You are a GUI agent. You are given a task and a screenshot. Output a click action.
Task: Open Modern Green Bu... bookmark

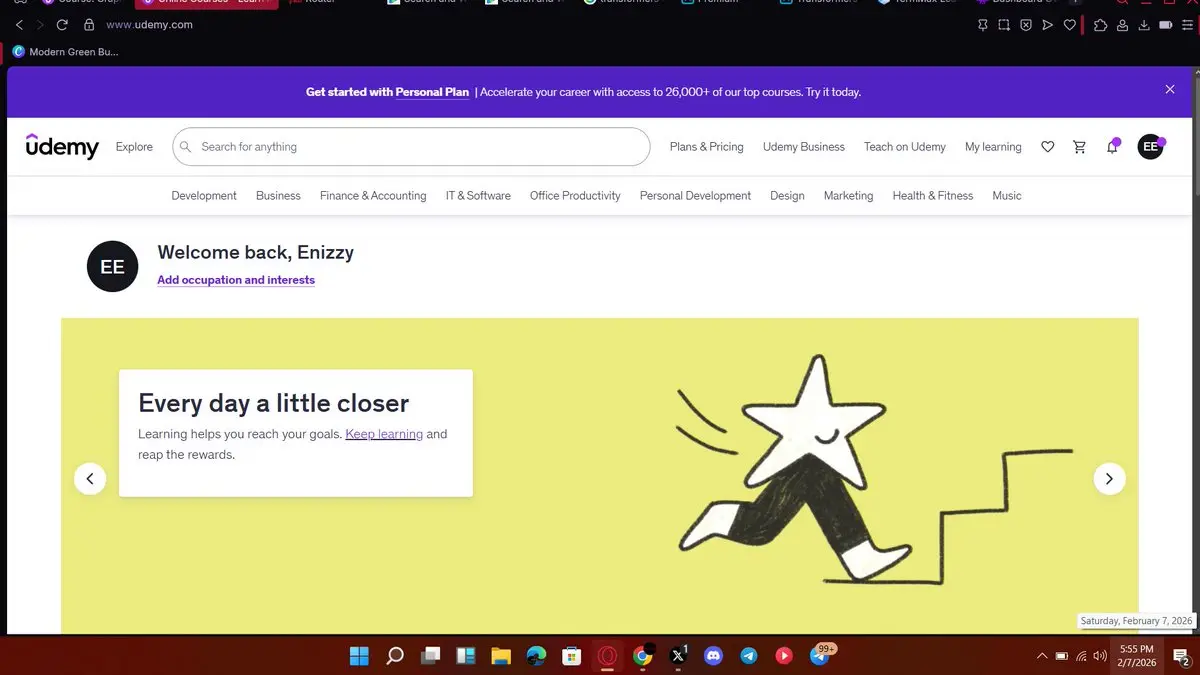pos(66,52)
